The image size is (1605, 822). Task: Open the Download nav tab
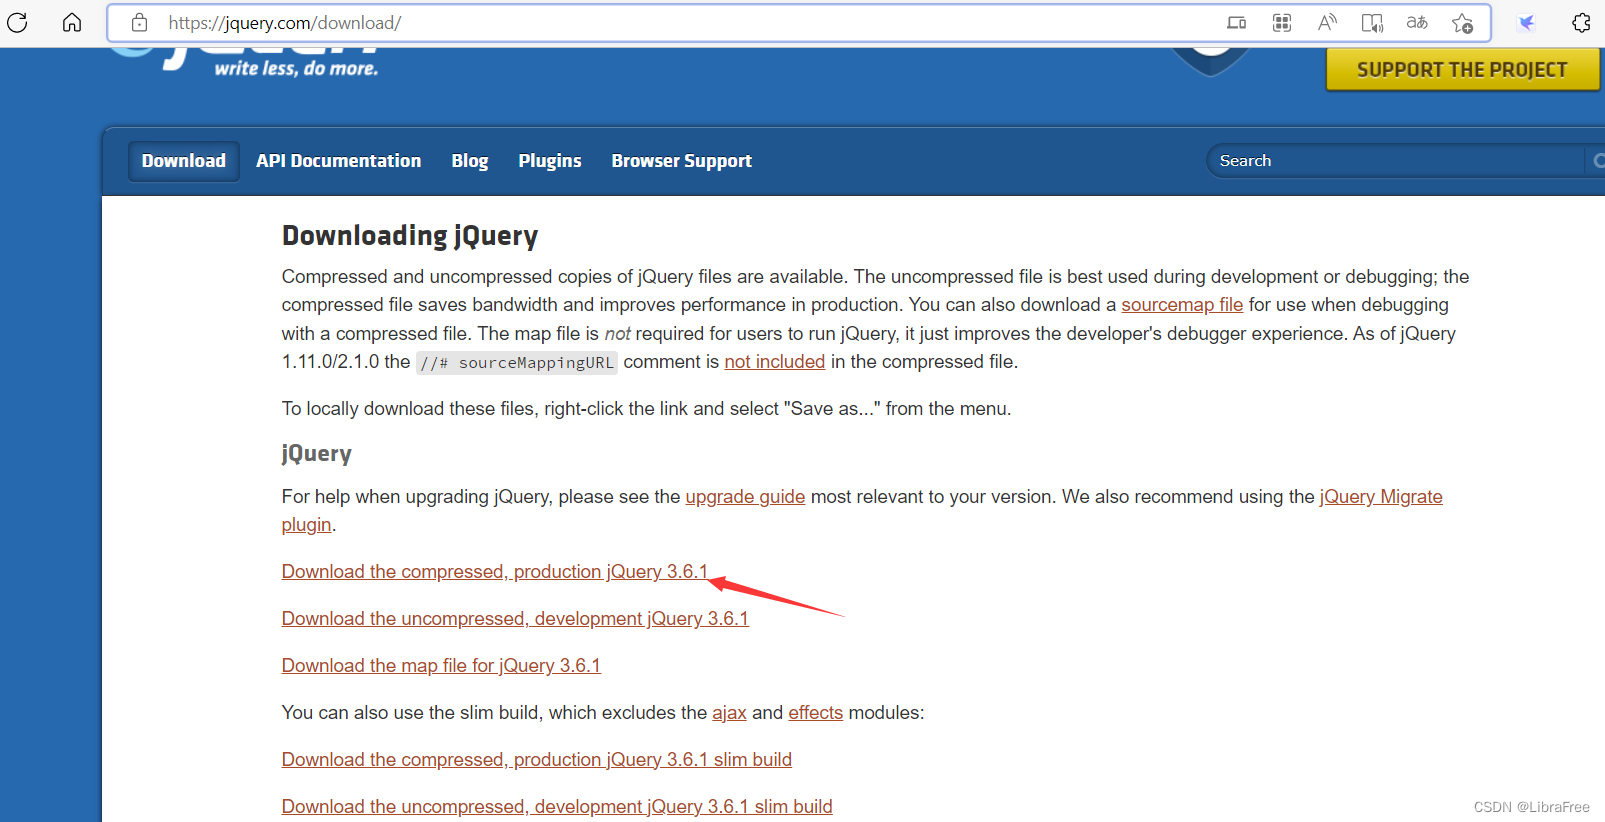[x=184, y=161]
